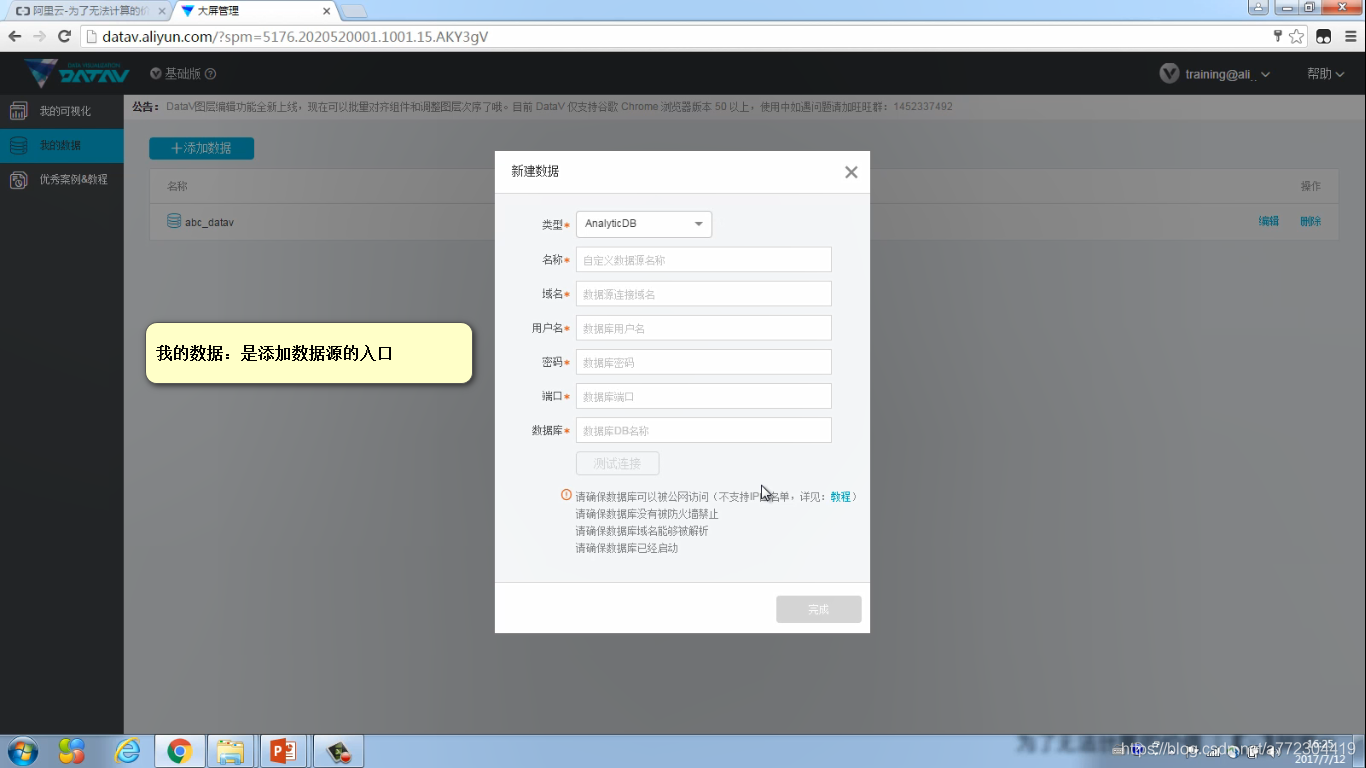Image resolution: width=1366 pixels, height=768 pixels.
Task: Expand the 类型 AnalyticDB dropdown
Action: 644,224
